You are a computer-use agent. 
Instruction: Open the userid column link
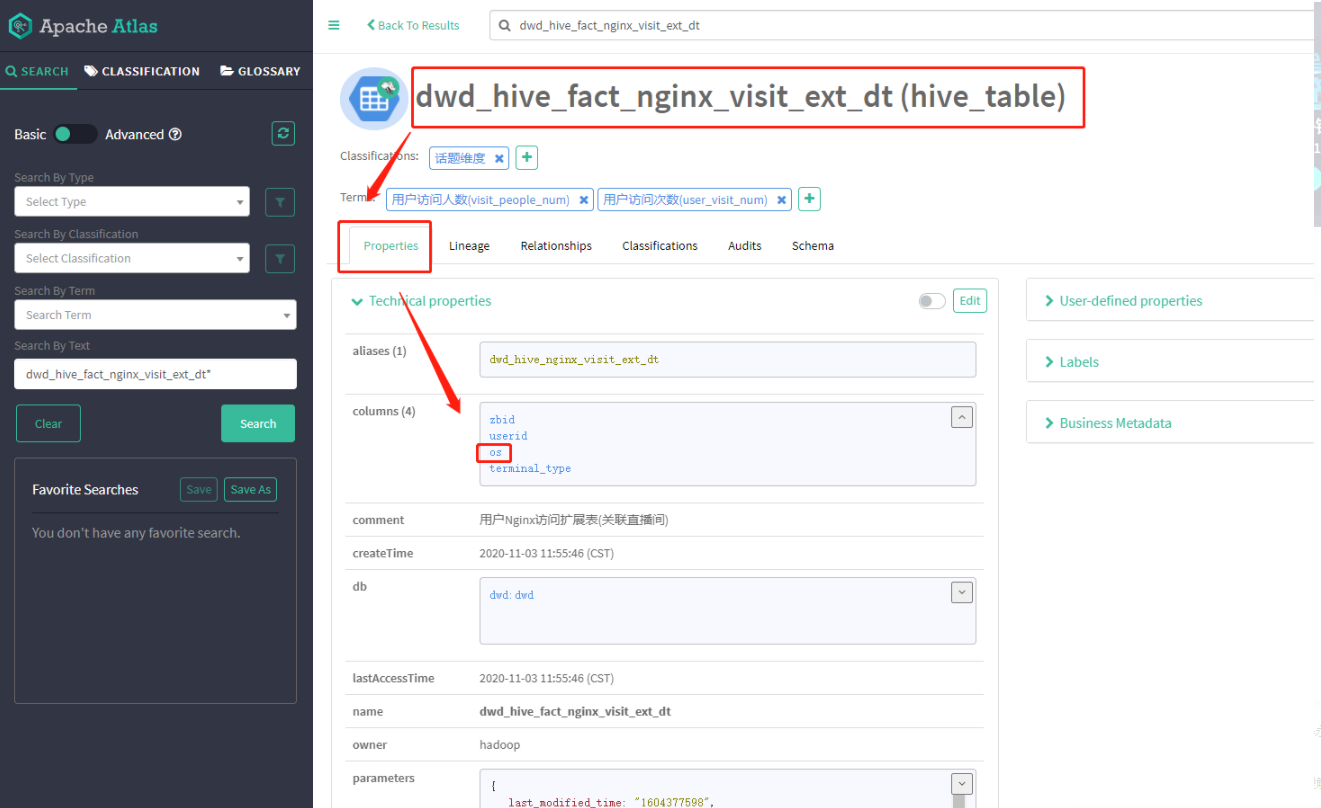tap(508, 436)
